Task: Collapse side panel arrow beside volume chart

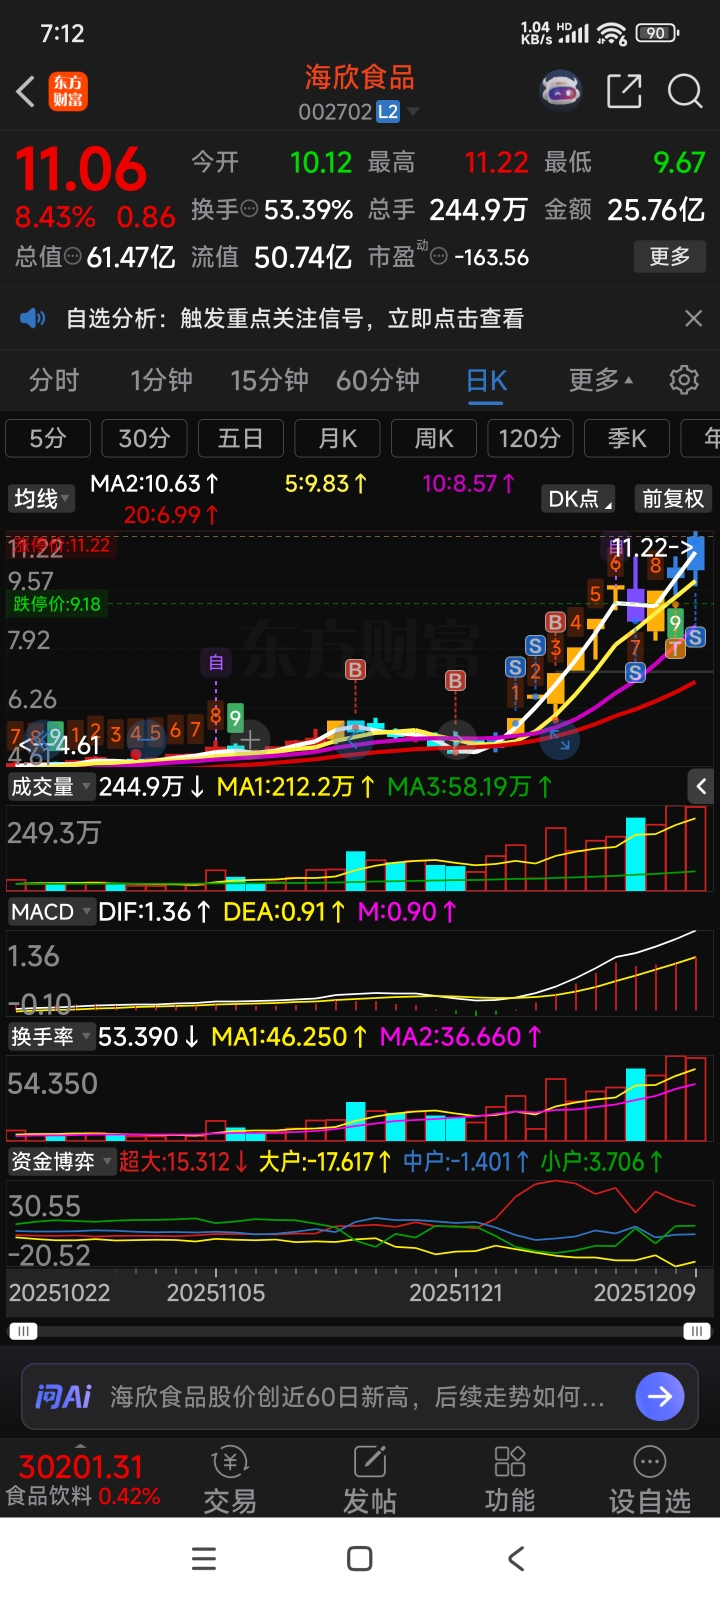Action: point(702,786)
